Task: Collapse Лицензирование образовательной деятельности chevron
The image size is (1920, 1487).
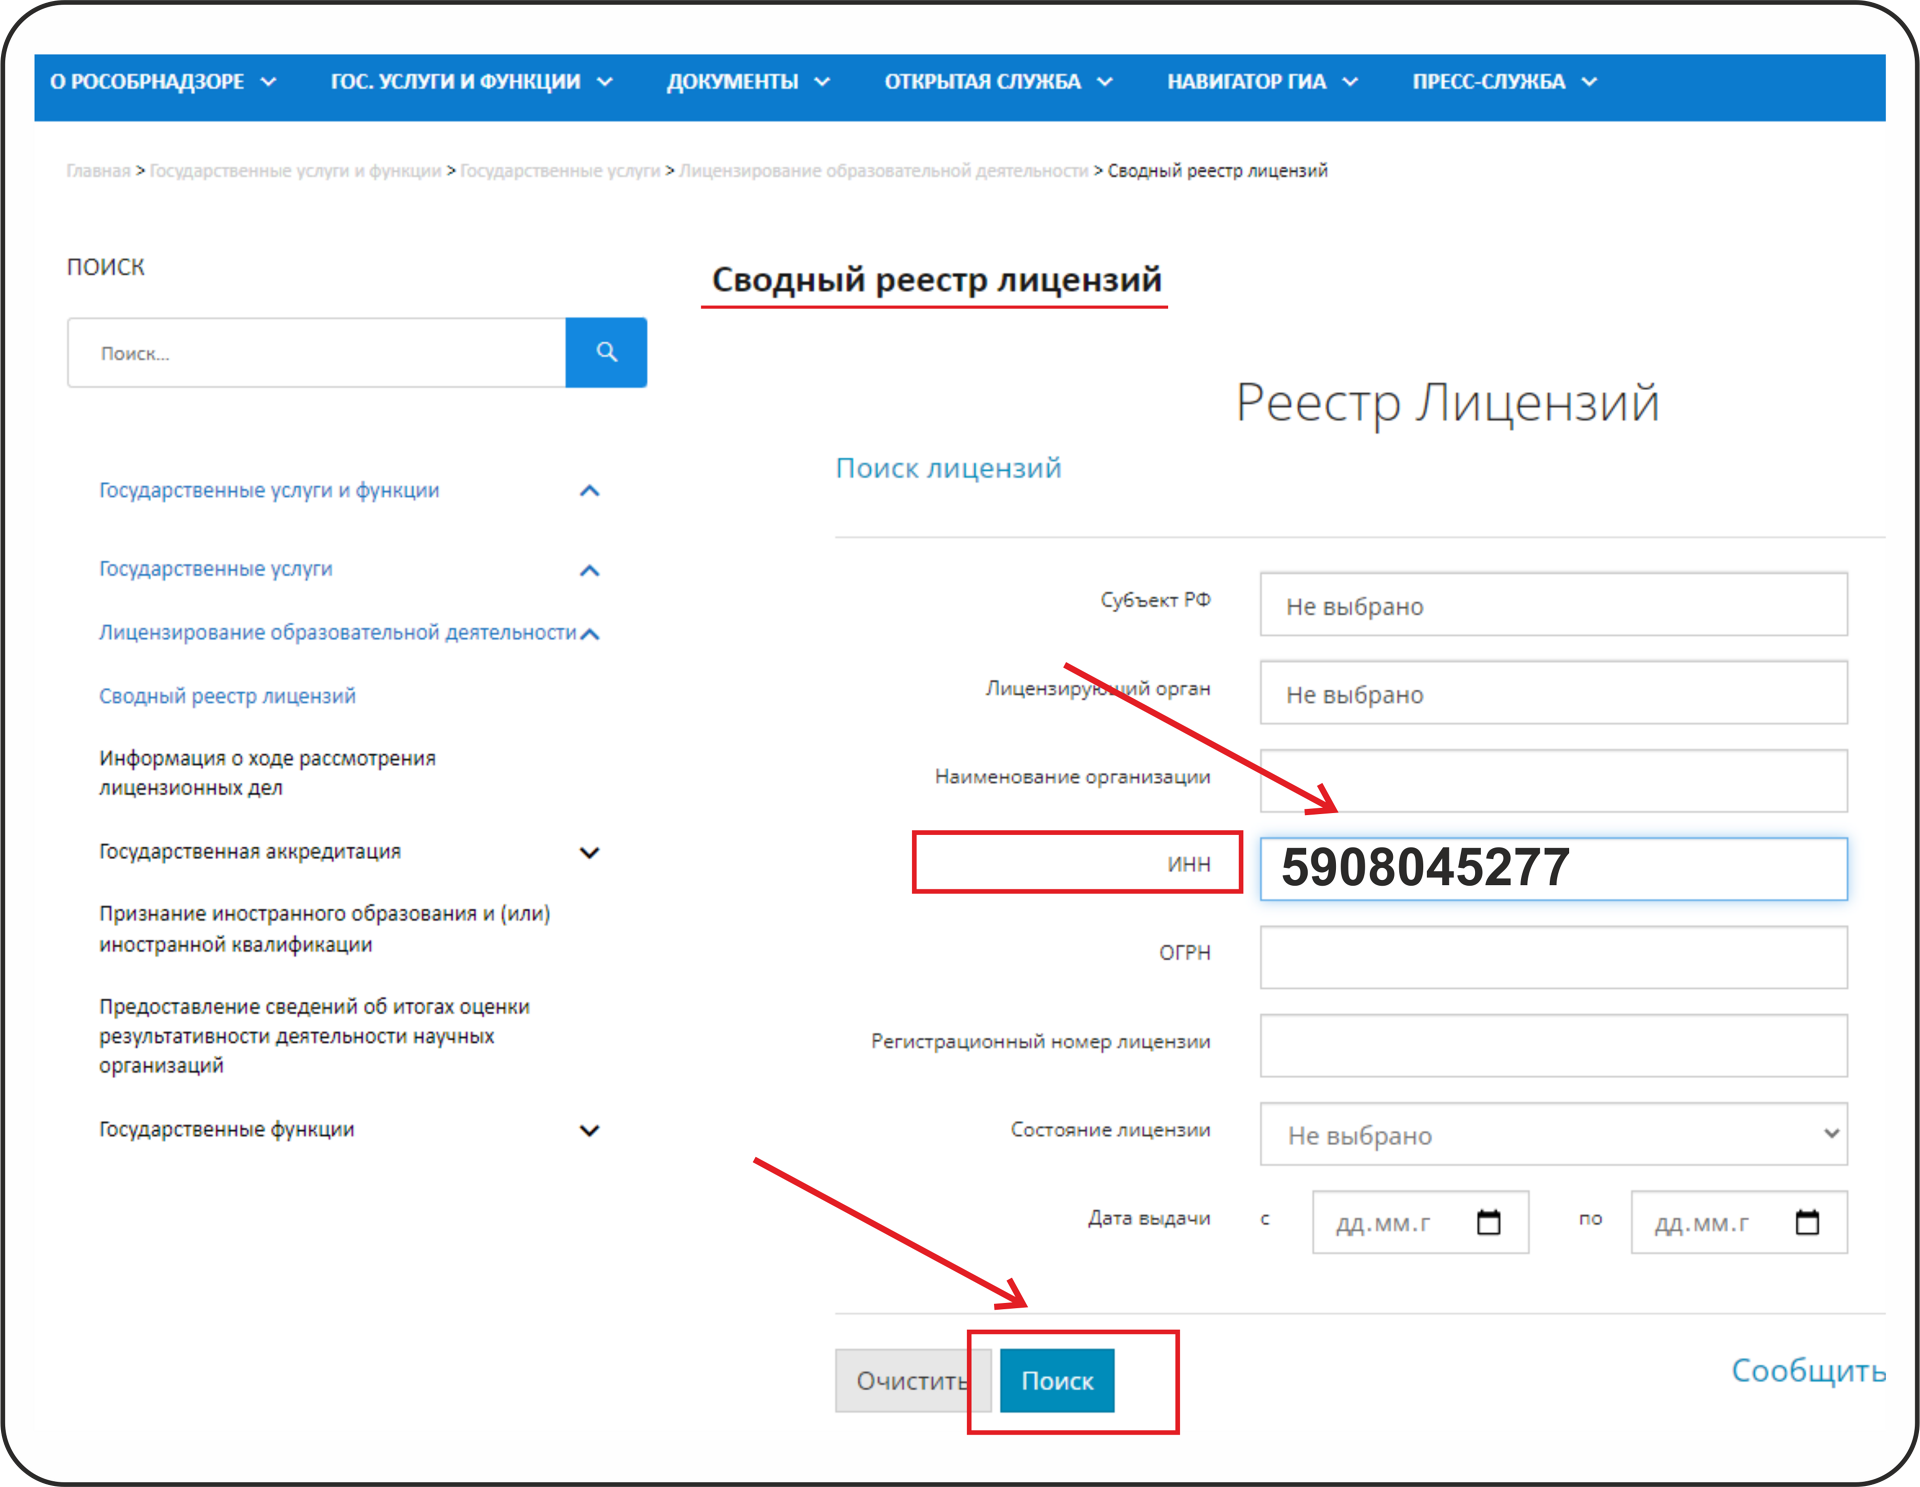Action: pos(589,634)
